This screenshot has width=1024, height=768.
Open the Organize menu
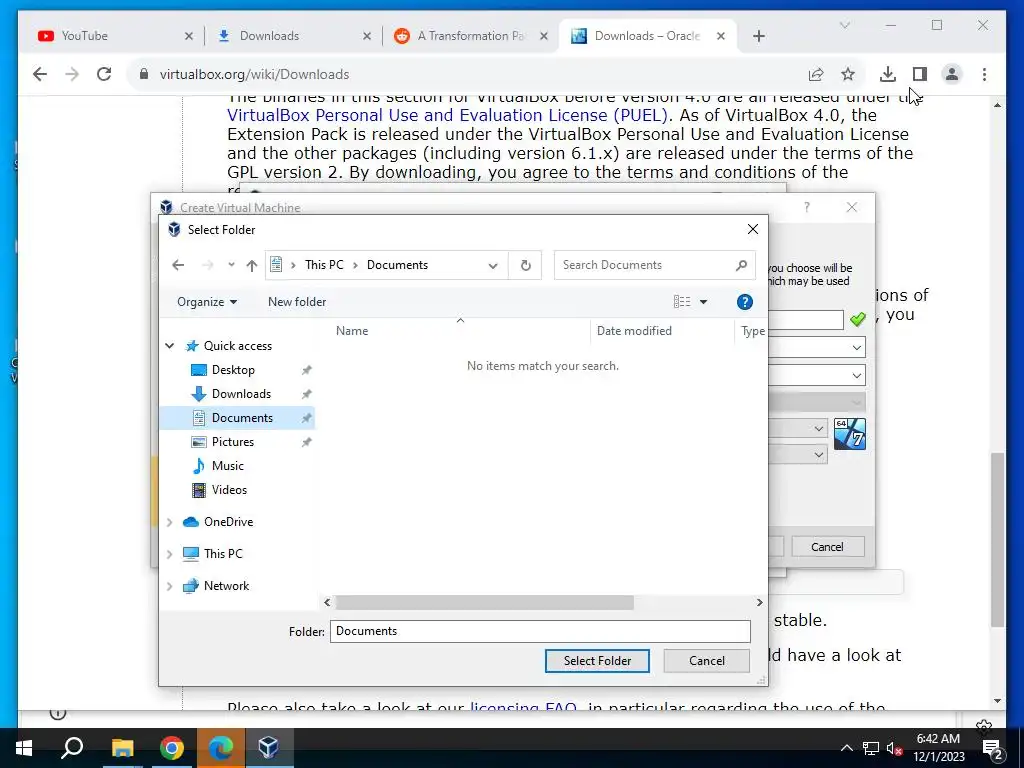207,302
